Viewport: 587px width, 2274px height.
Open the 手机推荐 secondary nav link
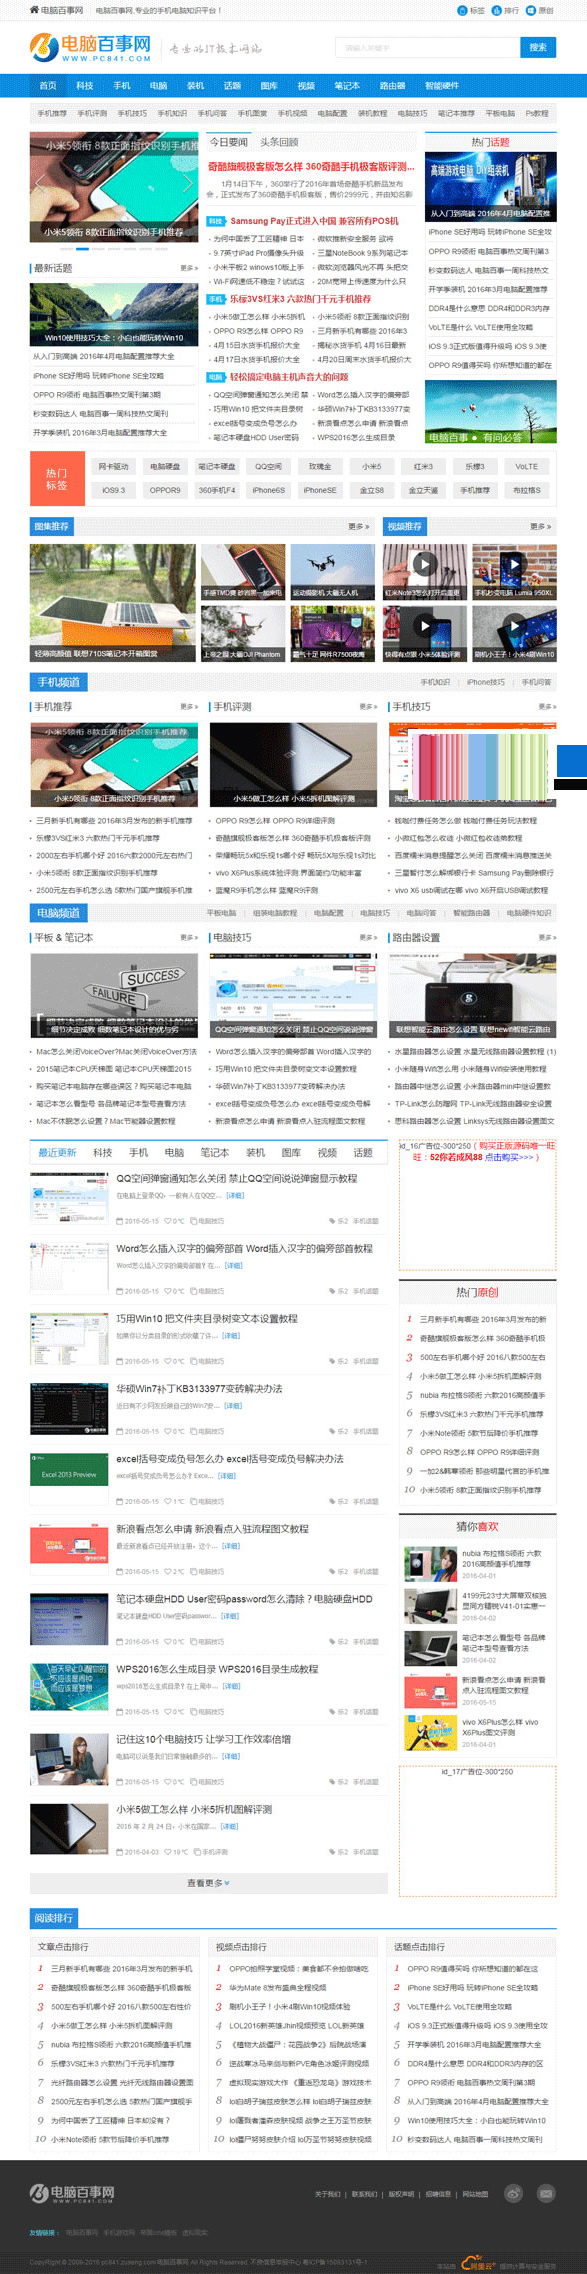click(x=52, y=113)
